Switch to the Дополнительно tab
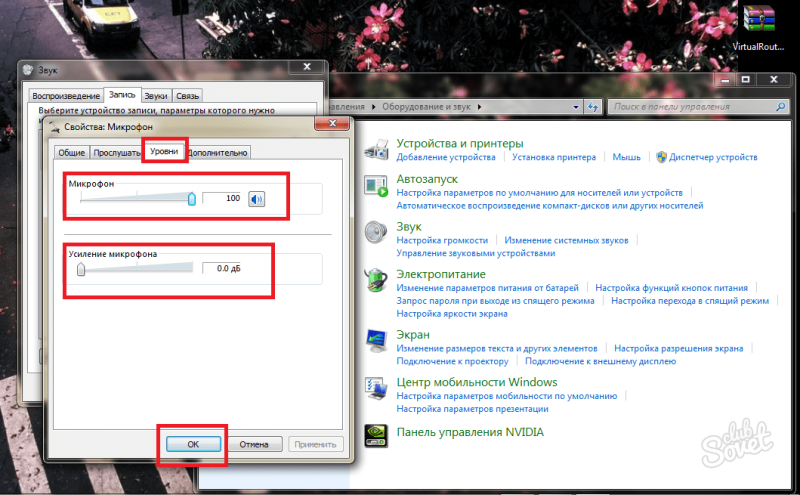This screenshot has width=800, height=495. point(218,153)
